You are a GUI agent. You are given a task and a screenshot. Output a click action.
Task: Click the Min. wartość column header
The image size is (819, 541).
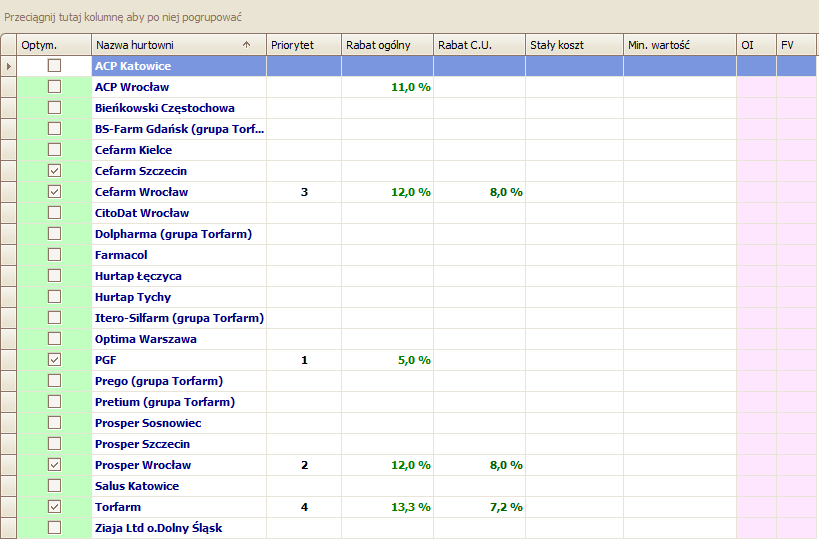pos(678,45)
